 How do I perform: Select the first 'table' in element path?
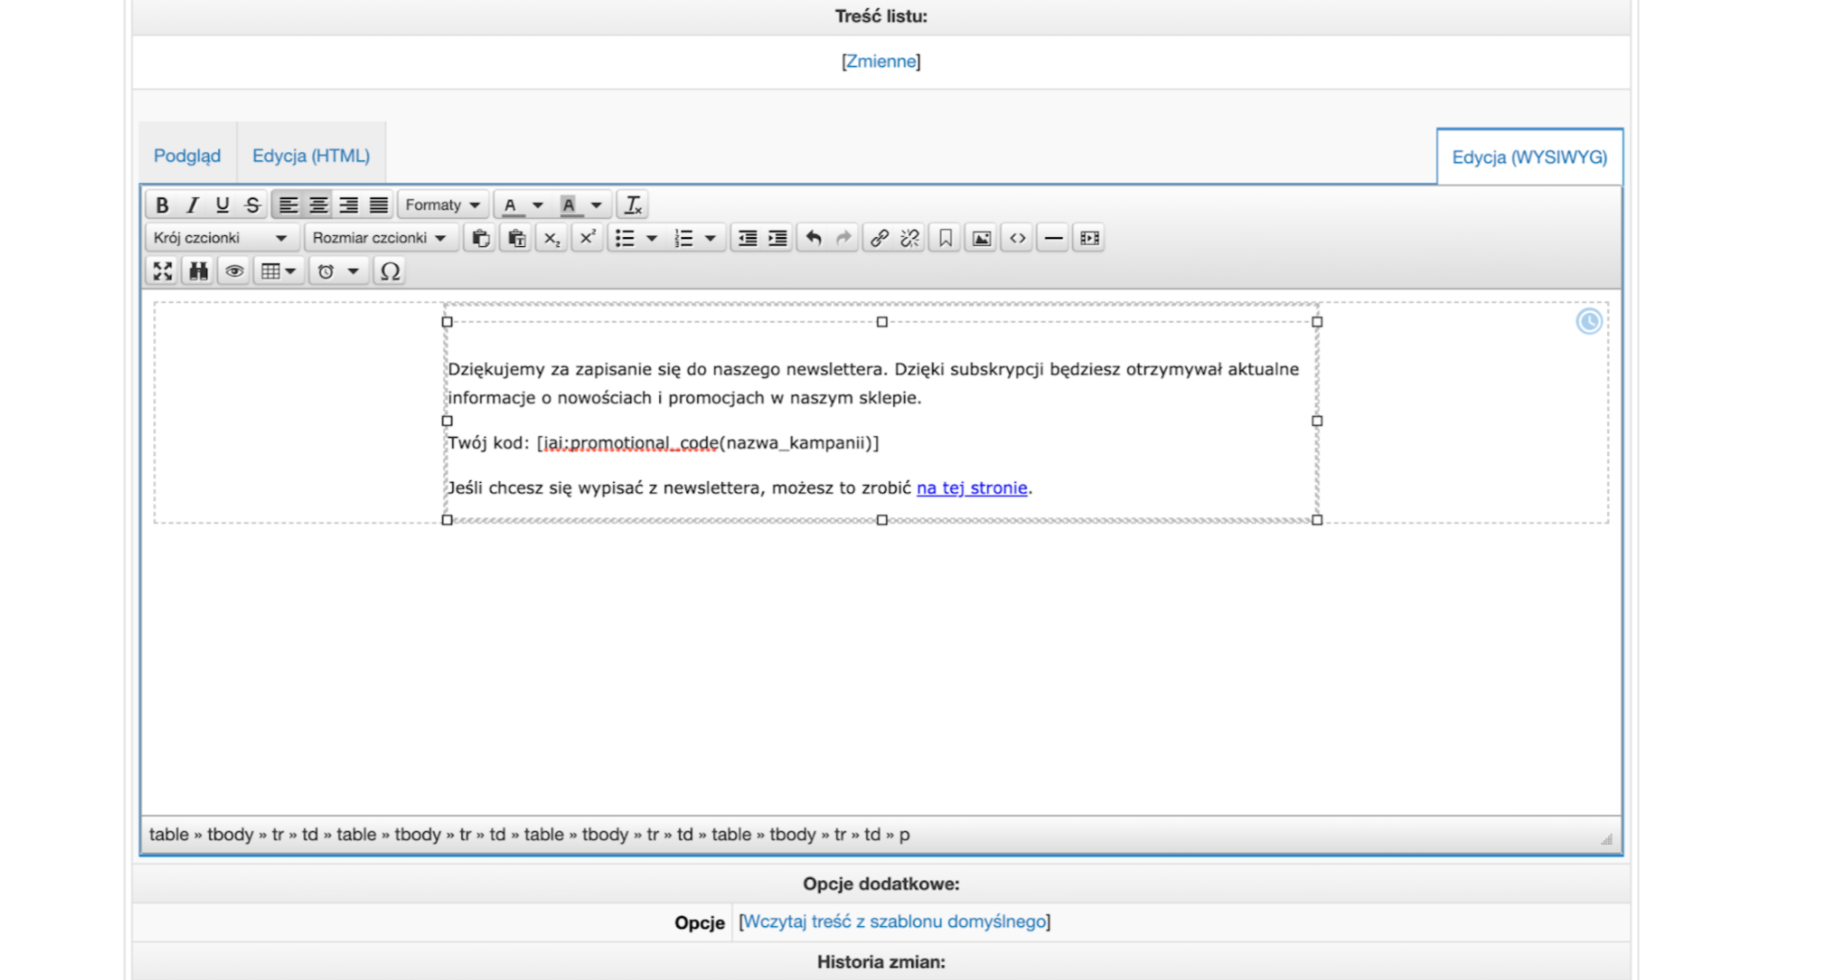169,834
